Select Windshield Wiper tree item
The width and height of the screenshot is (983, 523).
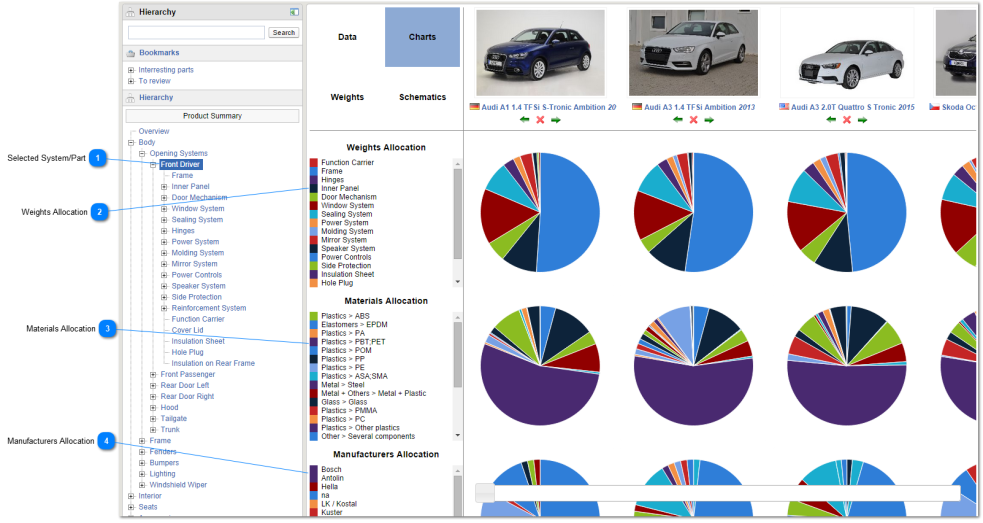click(x=178, y=485)
